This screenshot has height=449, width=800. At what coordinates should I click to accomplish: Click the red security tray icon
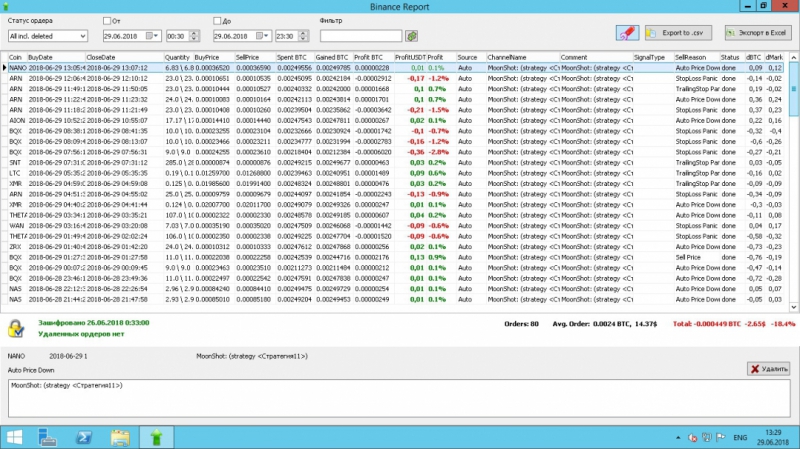[x=692, y=437]
